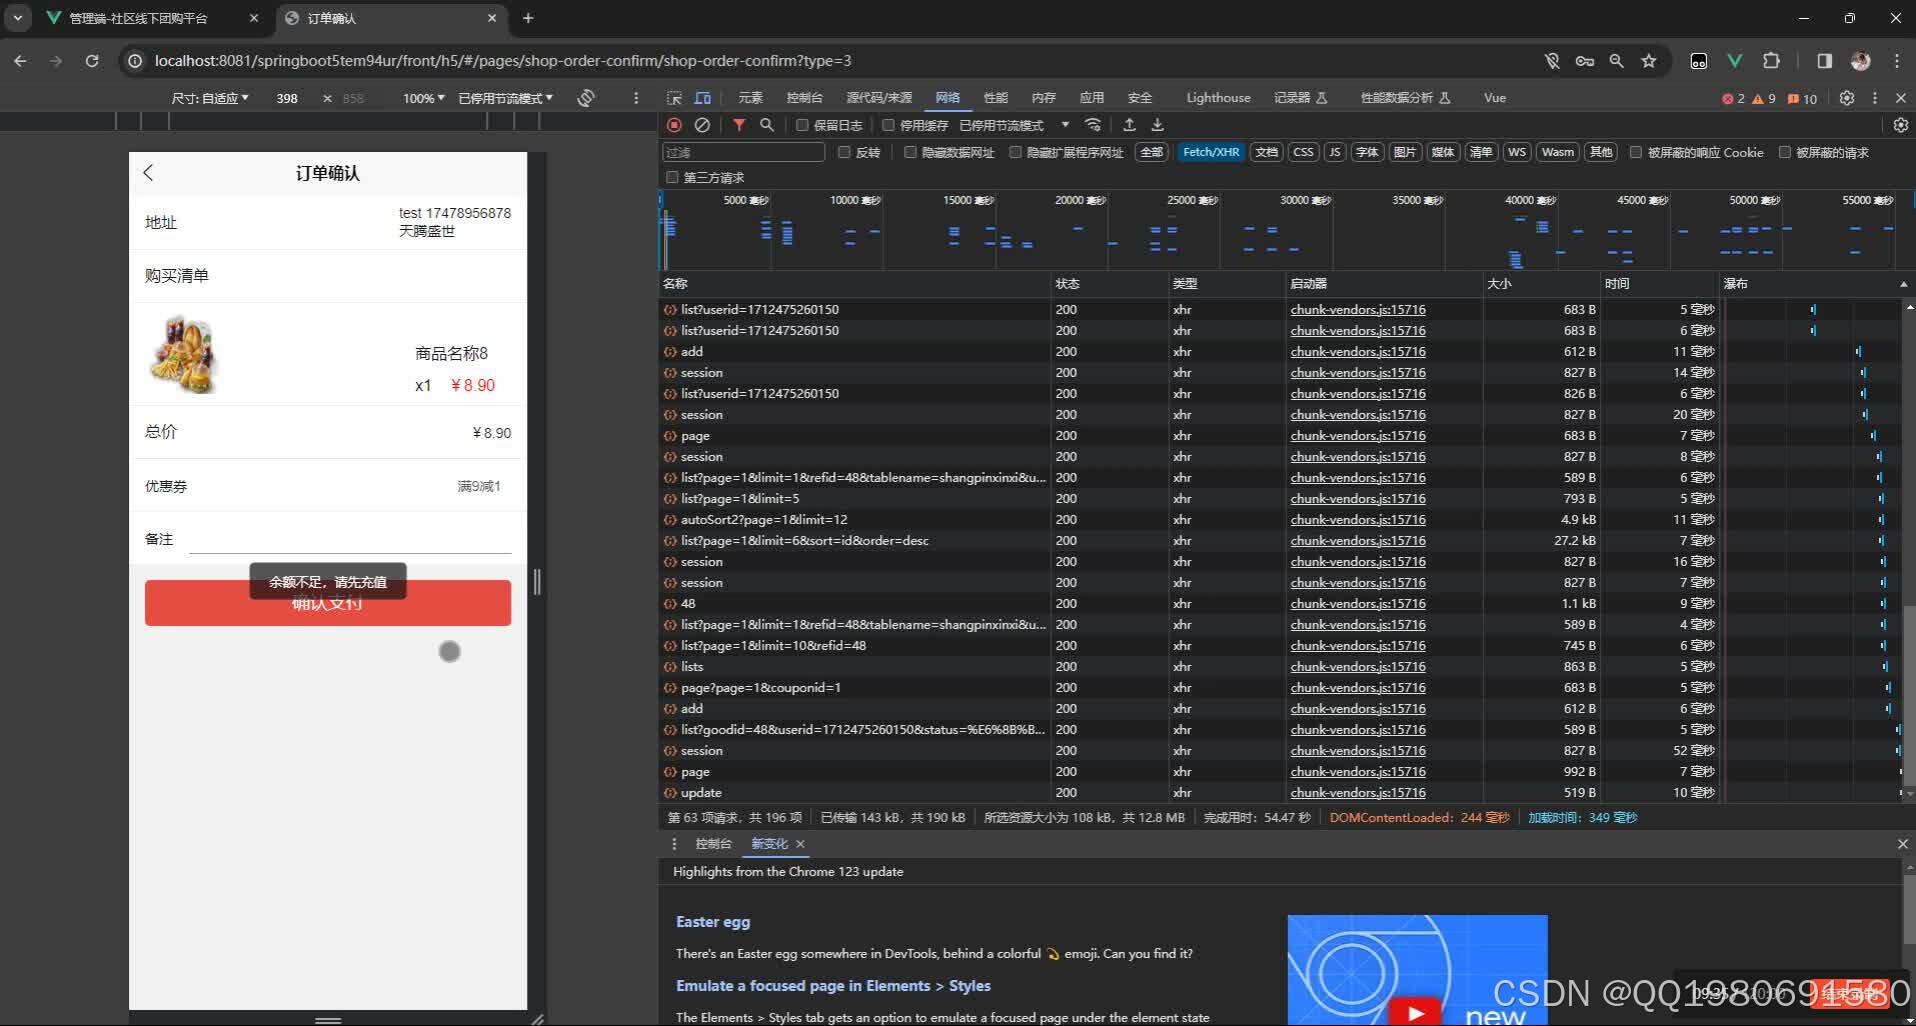The image size is (1916, 1026).
Task: Open device toolbar more options dots
Action: tap(636, 98)
